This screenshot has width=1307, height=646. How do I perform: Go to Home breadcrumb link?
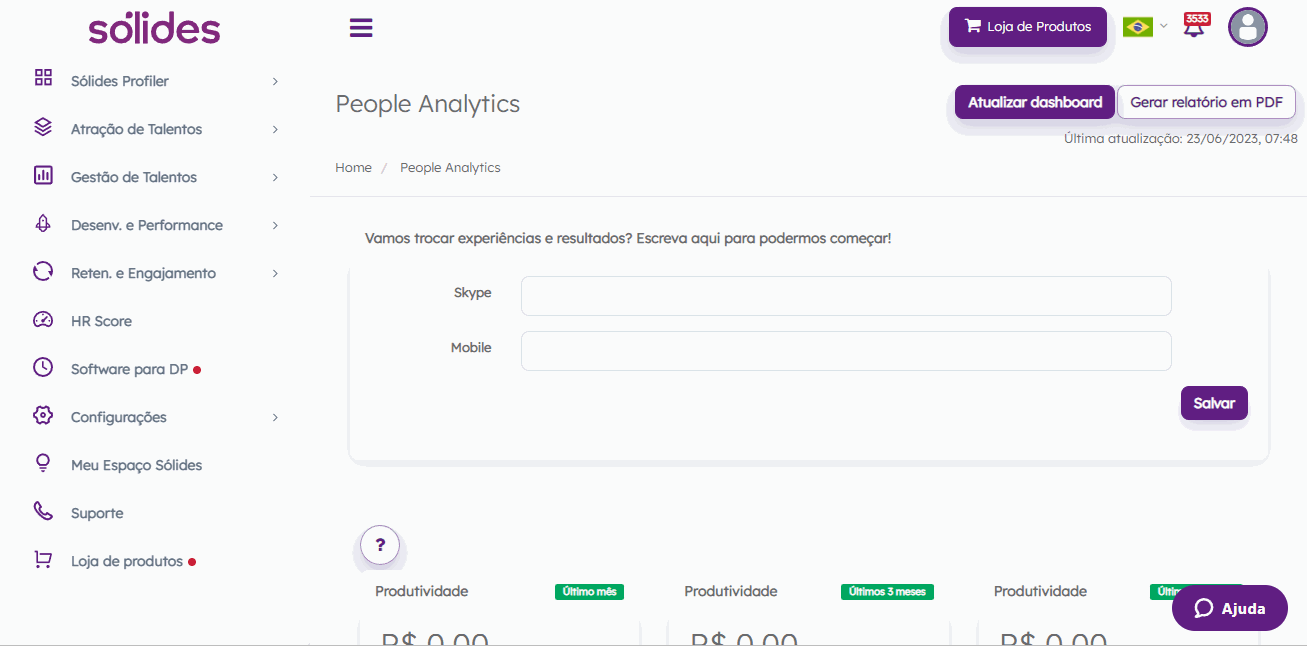(353, 168)
